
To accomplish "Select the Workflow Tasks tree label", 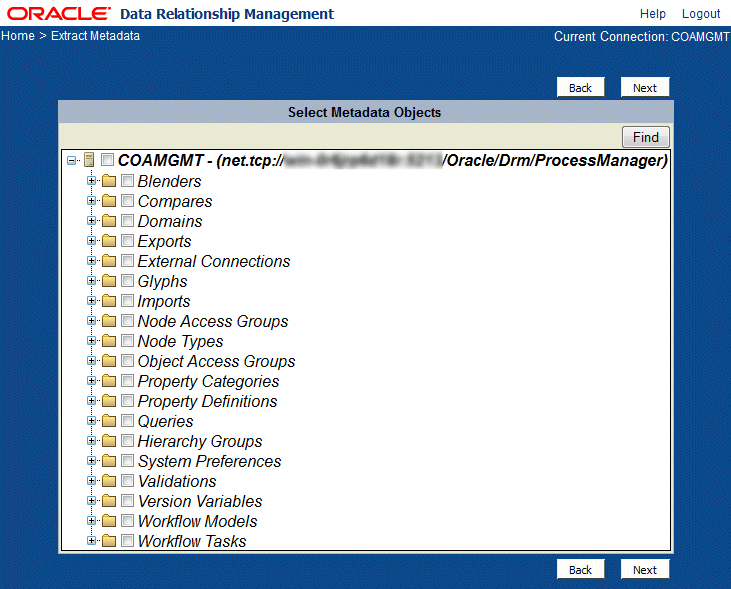I will click(192, 541).
